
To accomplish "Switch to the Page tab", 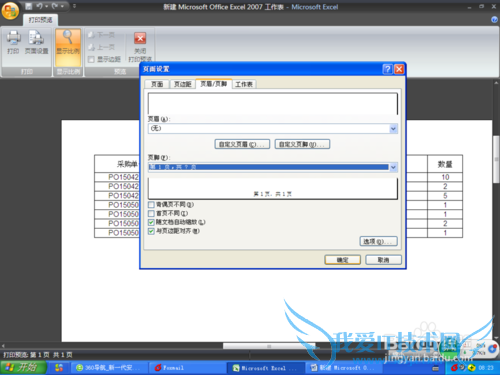I will [x=157, y=84].
